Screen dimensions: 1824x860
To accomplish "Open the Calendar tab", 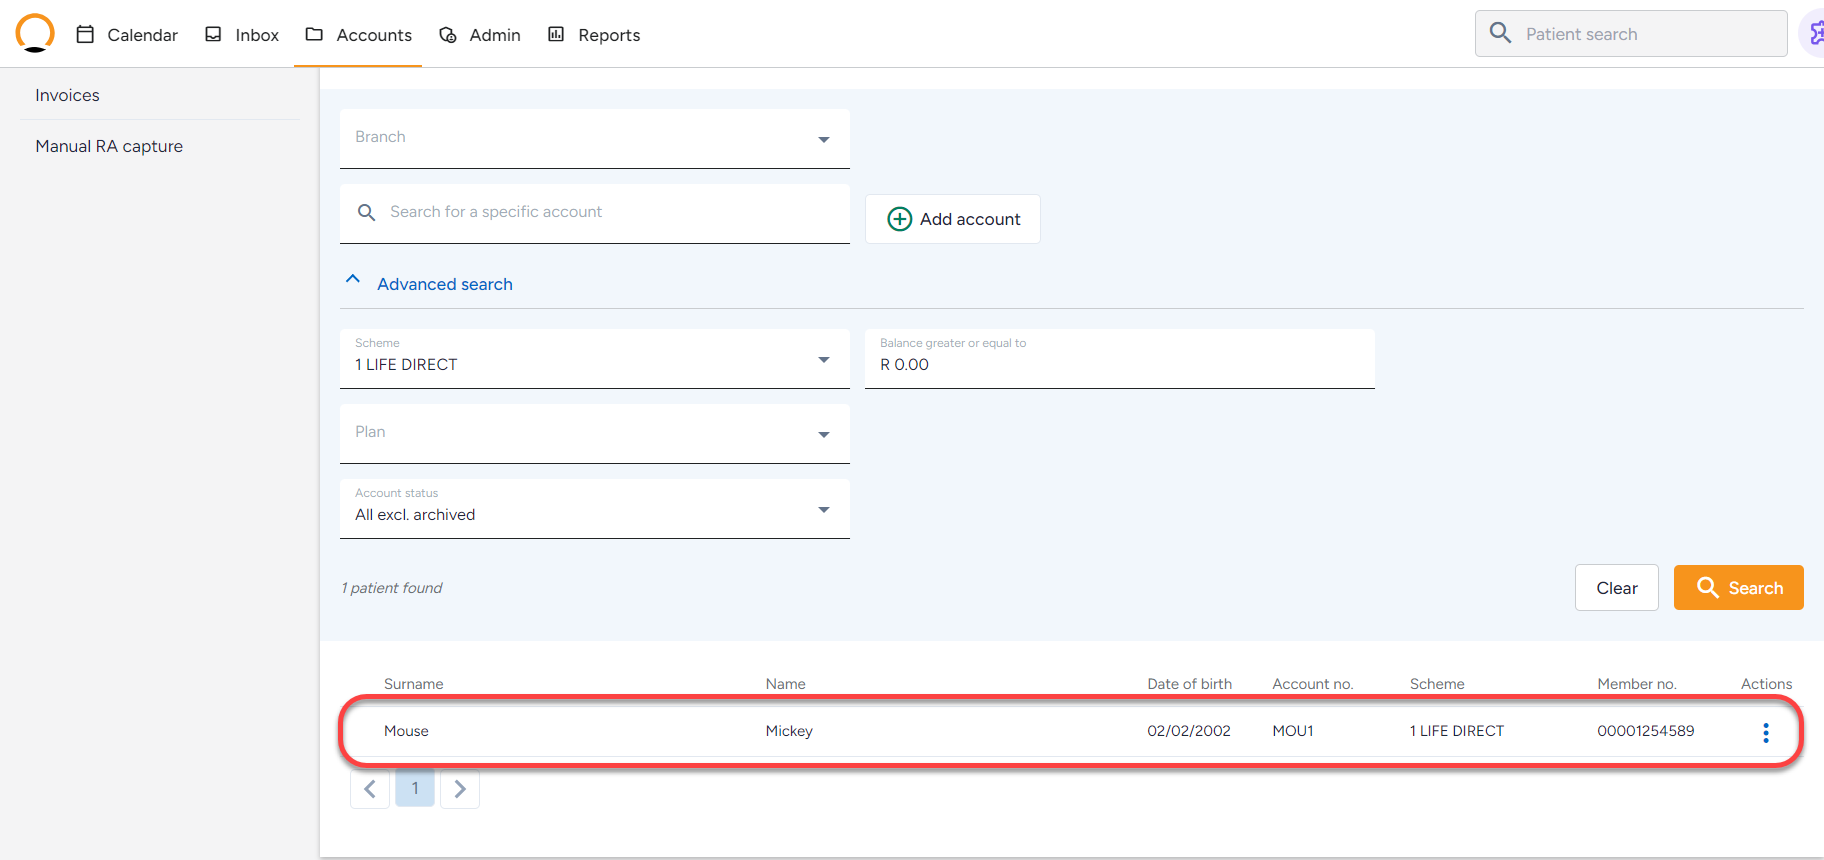I will pyautogui.click(x=128, y=35).
